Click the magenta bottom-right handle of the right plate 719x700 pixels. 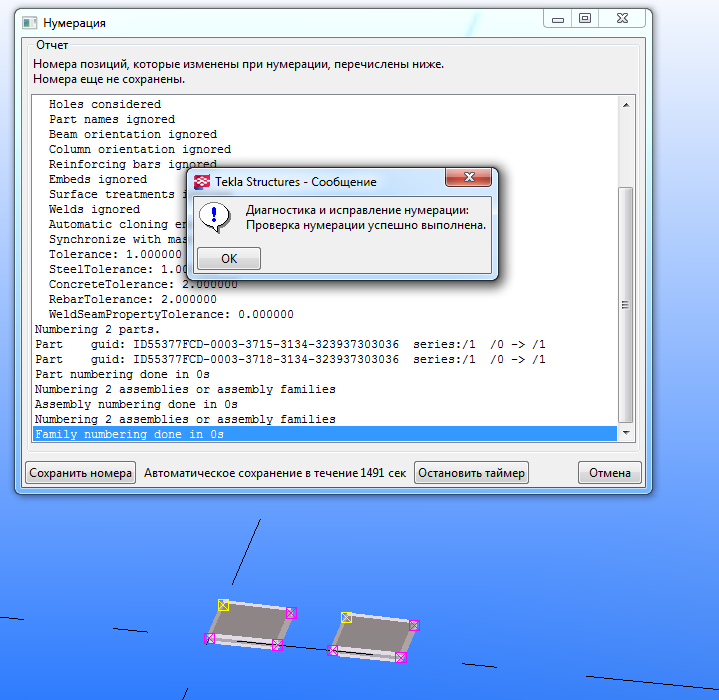click(x=400, y=658)
